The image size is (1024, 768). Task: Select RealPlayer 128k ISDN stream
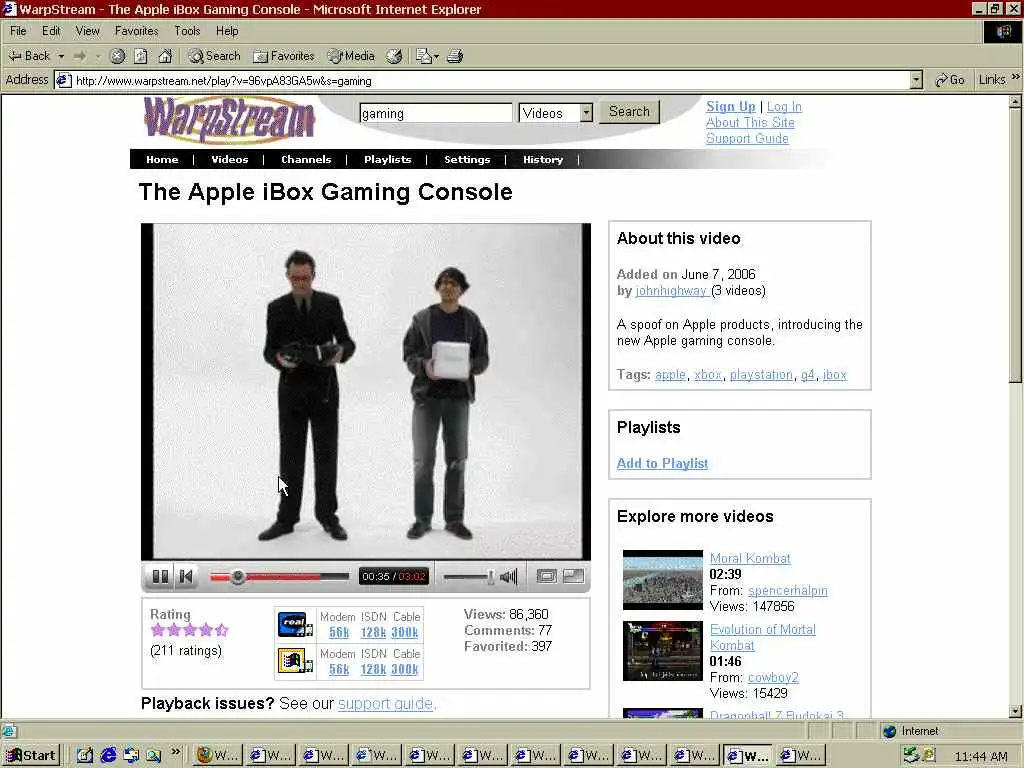374,632
